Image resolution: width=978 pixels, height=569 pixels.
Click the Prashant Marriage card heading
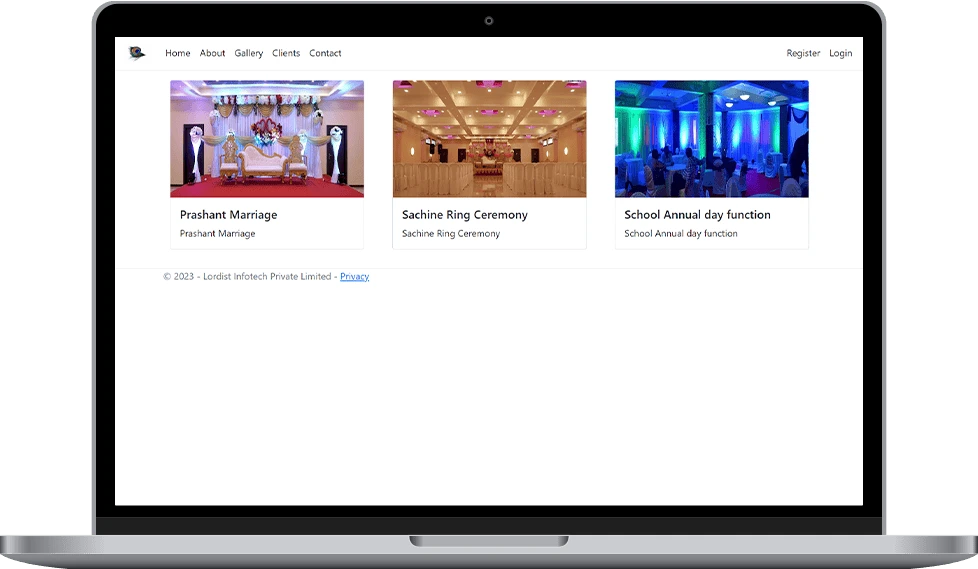pos(229,215)
